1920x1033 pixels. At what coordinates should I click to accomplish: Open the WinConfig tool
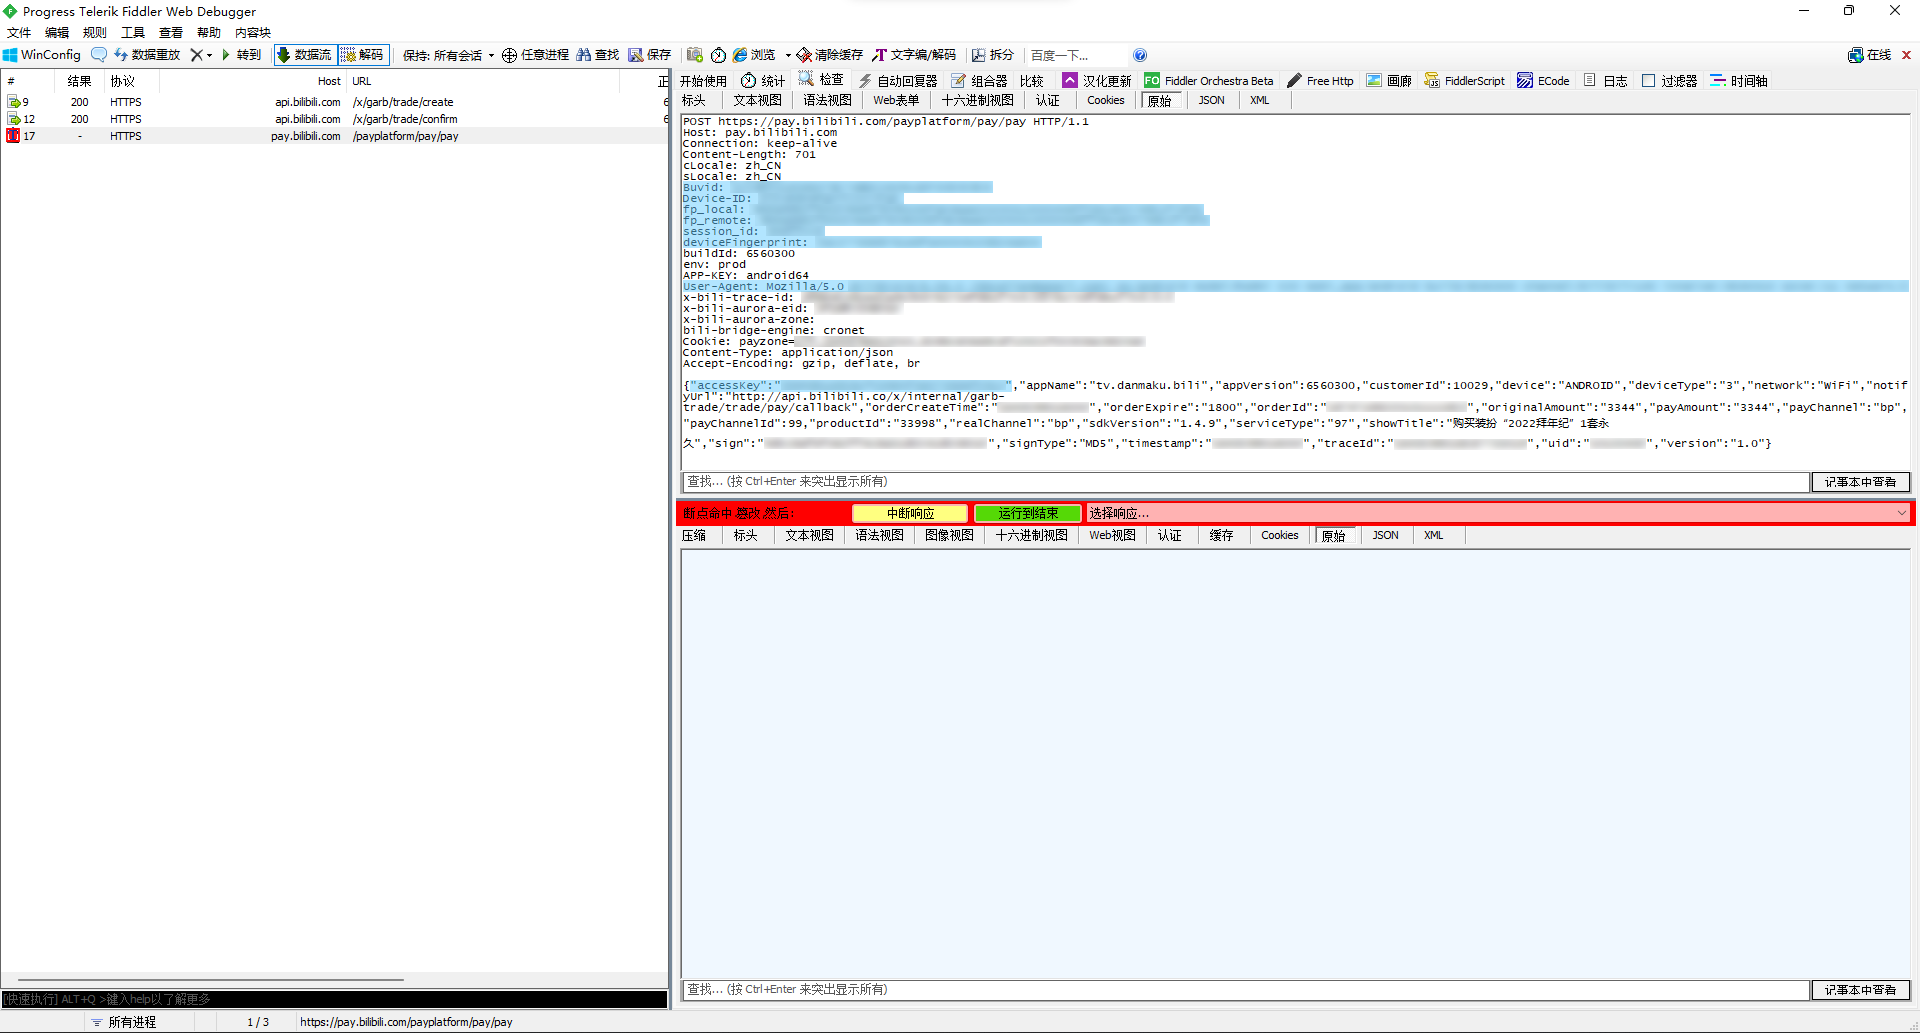42,55
